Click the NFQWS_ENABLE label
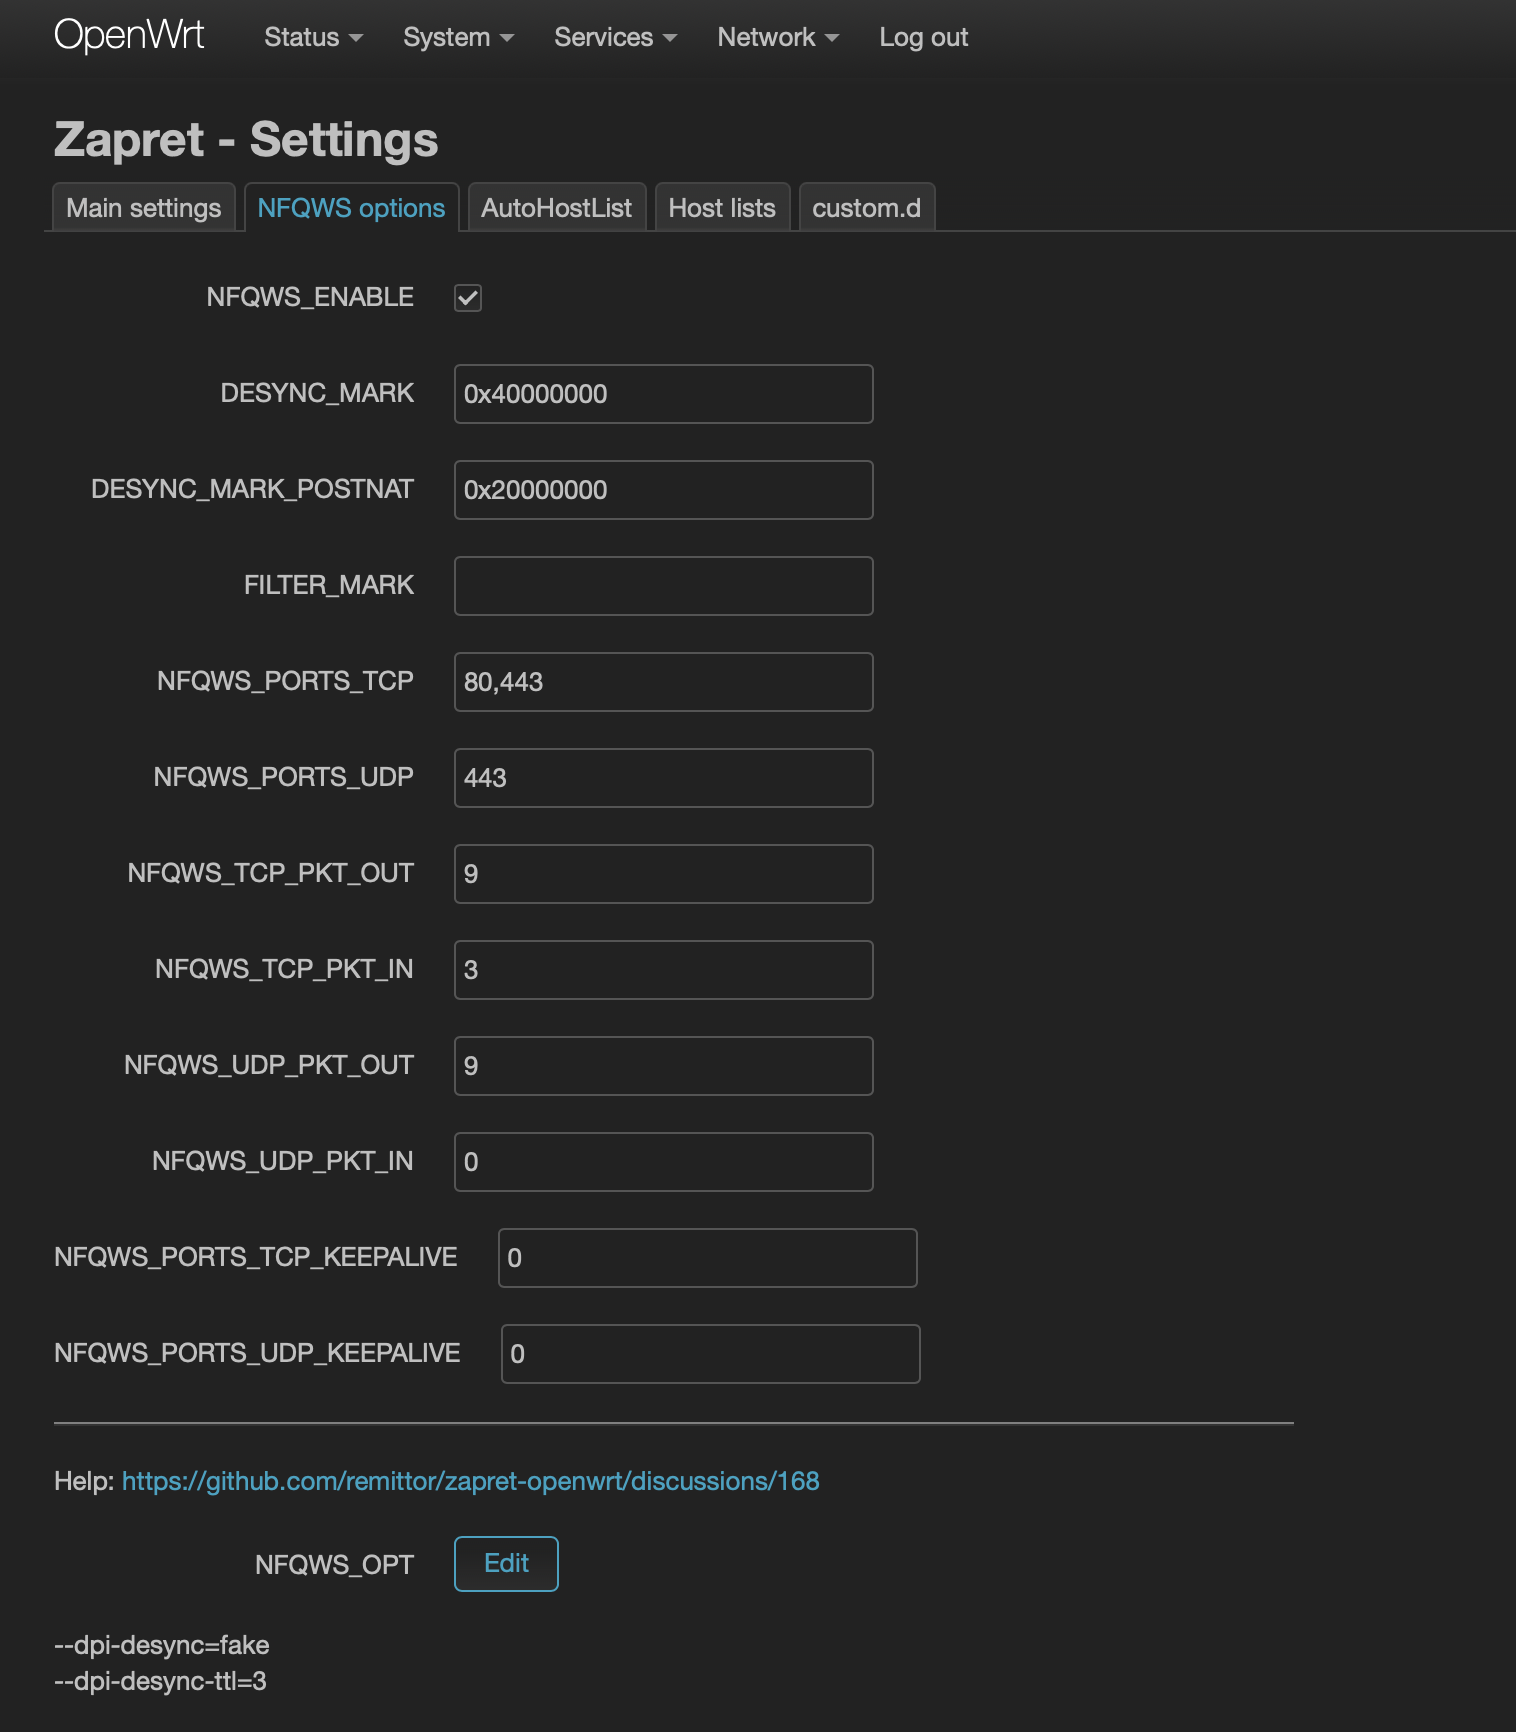Image resolution: width=1516 pixels, height=1732 pixels. tap(310, 297)
